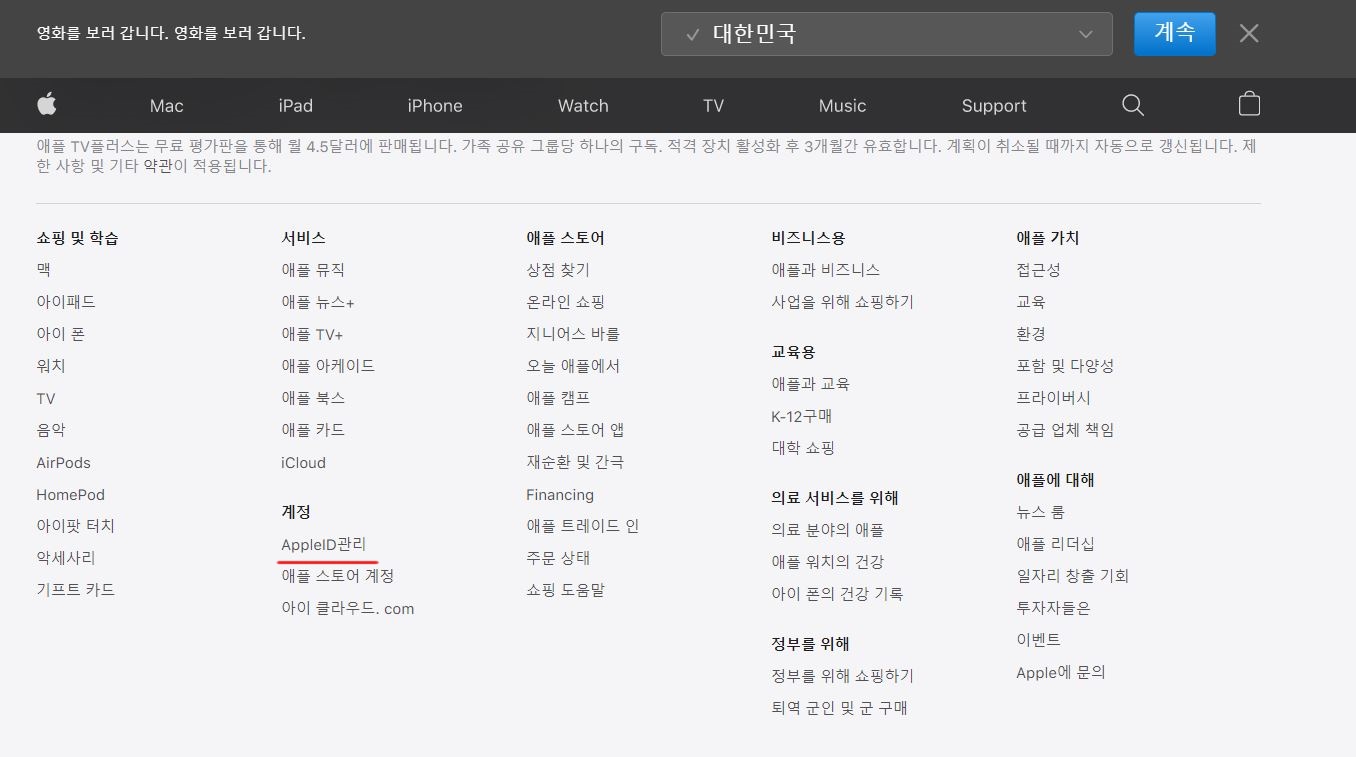Image resolution: width=1356 pixels, height=757 pixels.
Task: Open the HomePod footer link
Action: coord(71,495)
